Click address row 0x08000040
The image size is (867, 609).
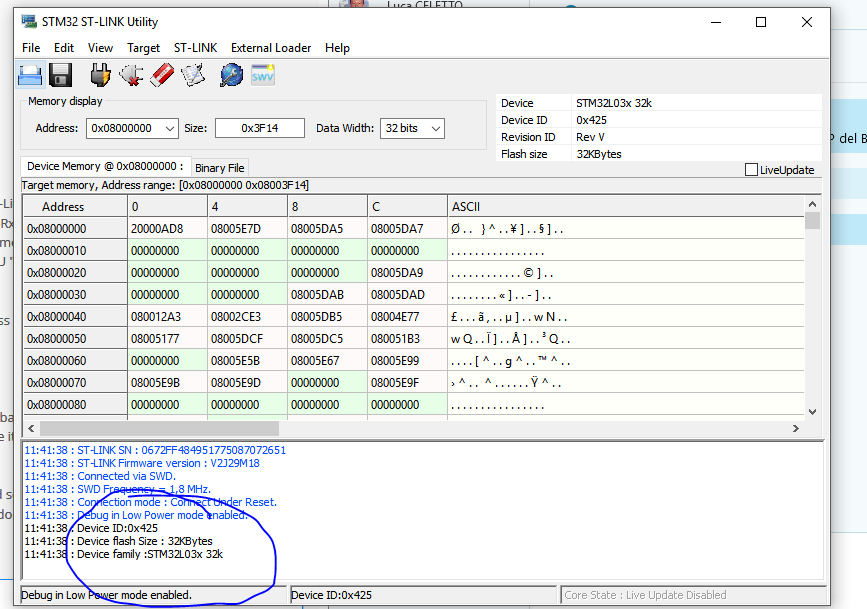(x=75, y=317)
